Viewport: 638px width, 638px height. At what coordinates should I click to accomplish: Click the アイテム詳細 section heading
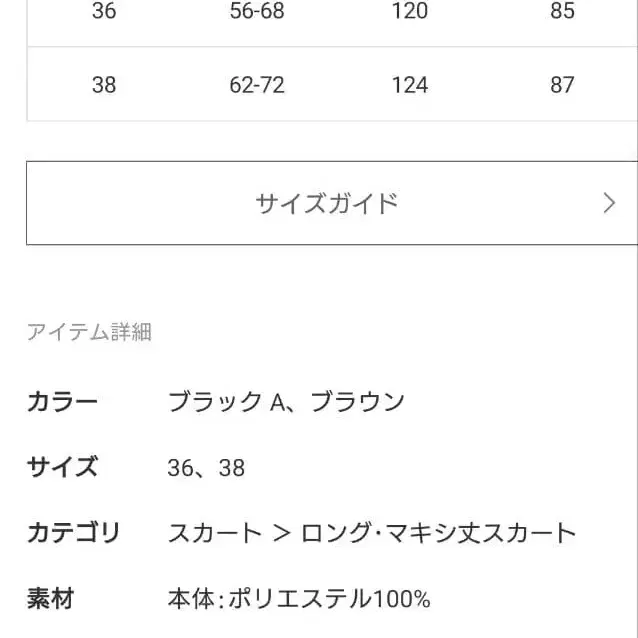point(89,333)
